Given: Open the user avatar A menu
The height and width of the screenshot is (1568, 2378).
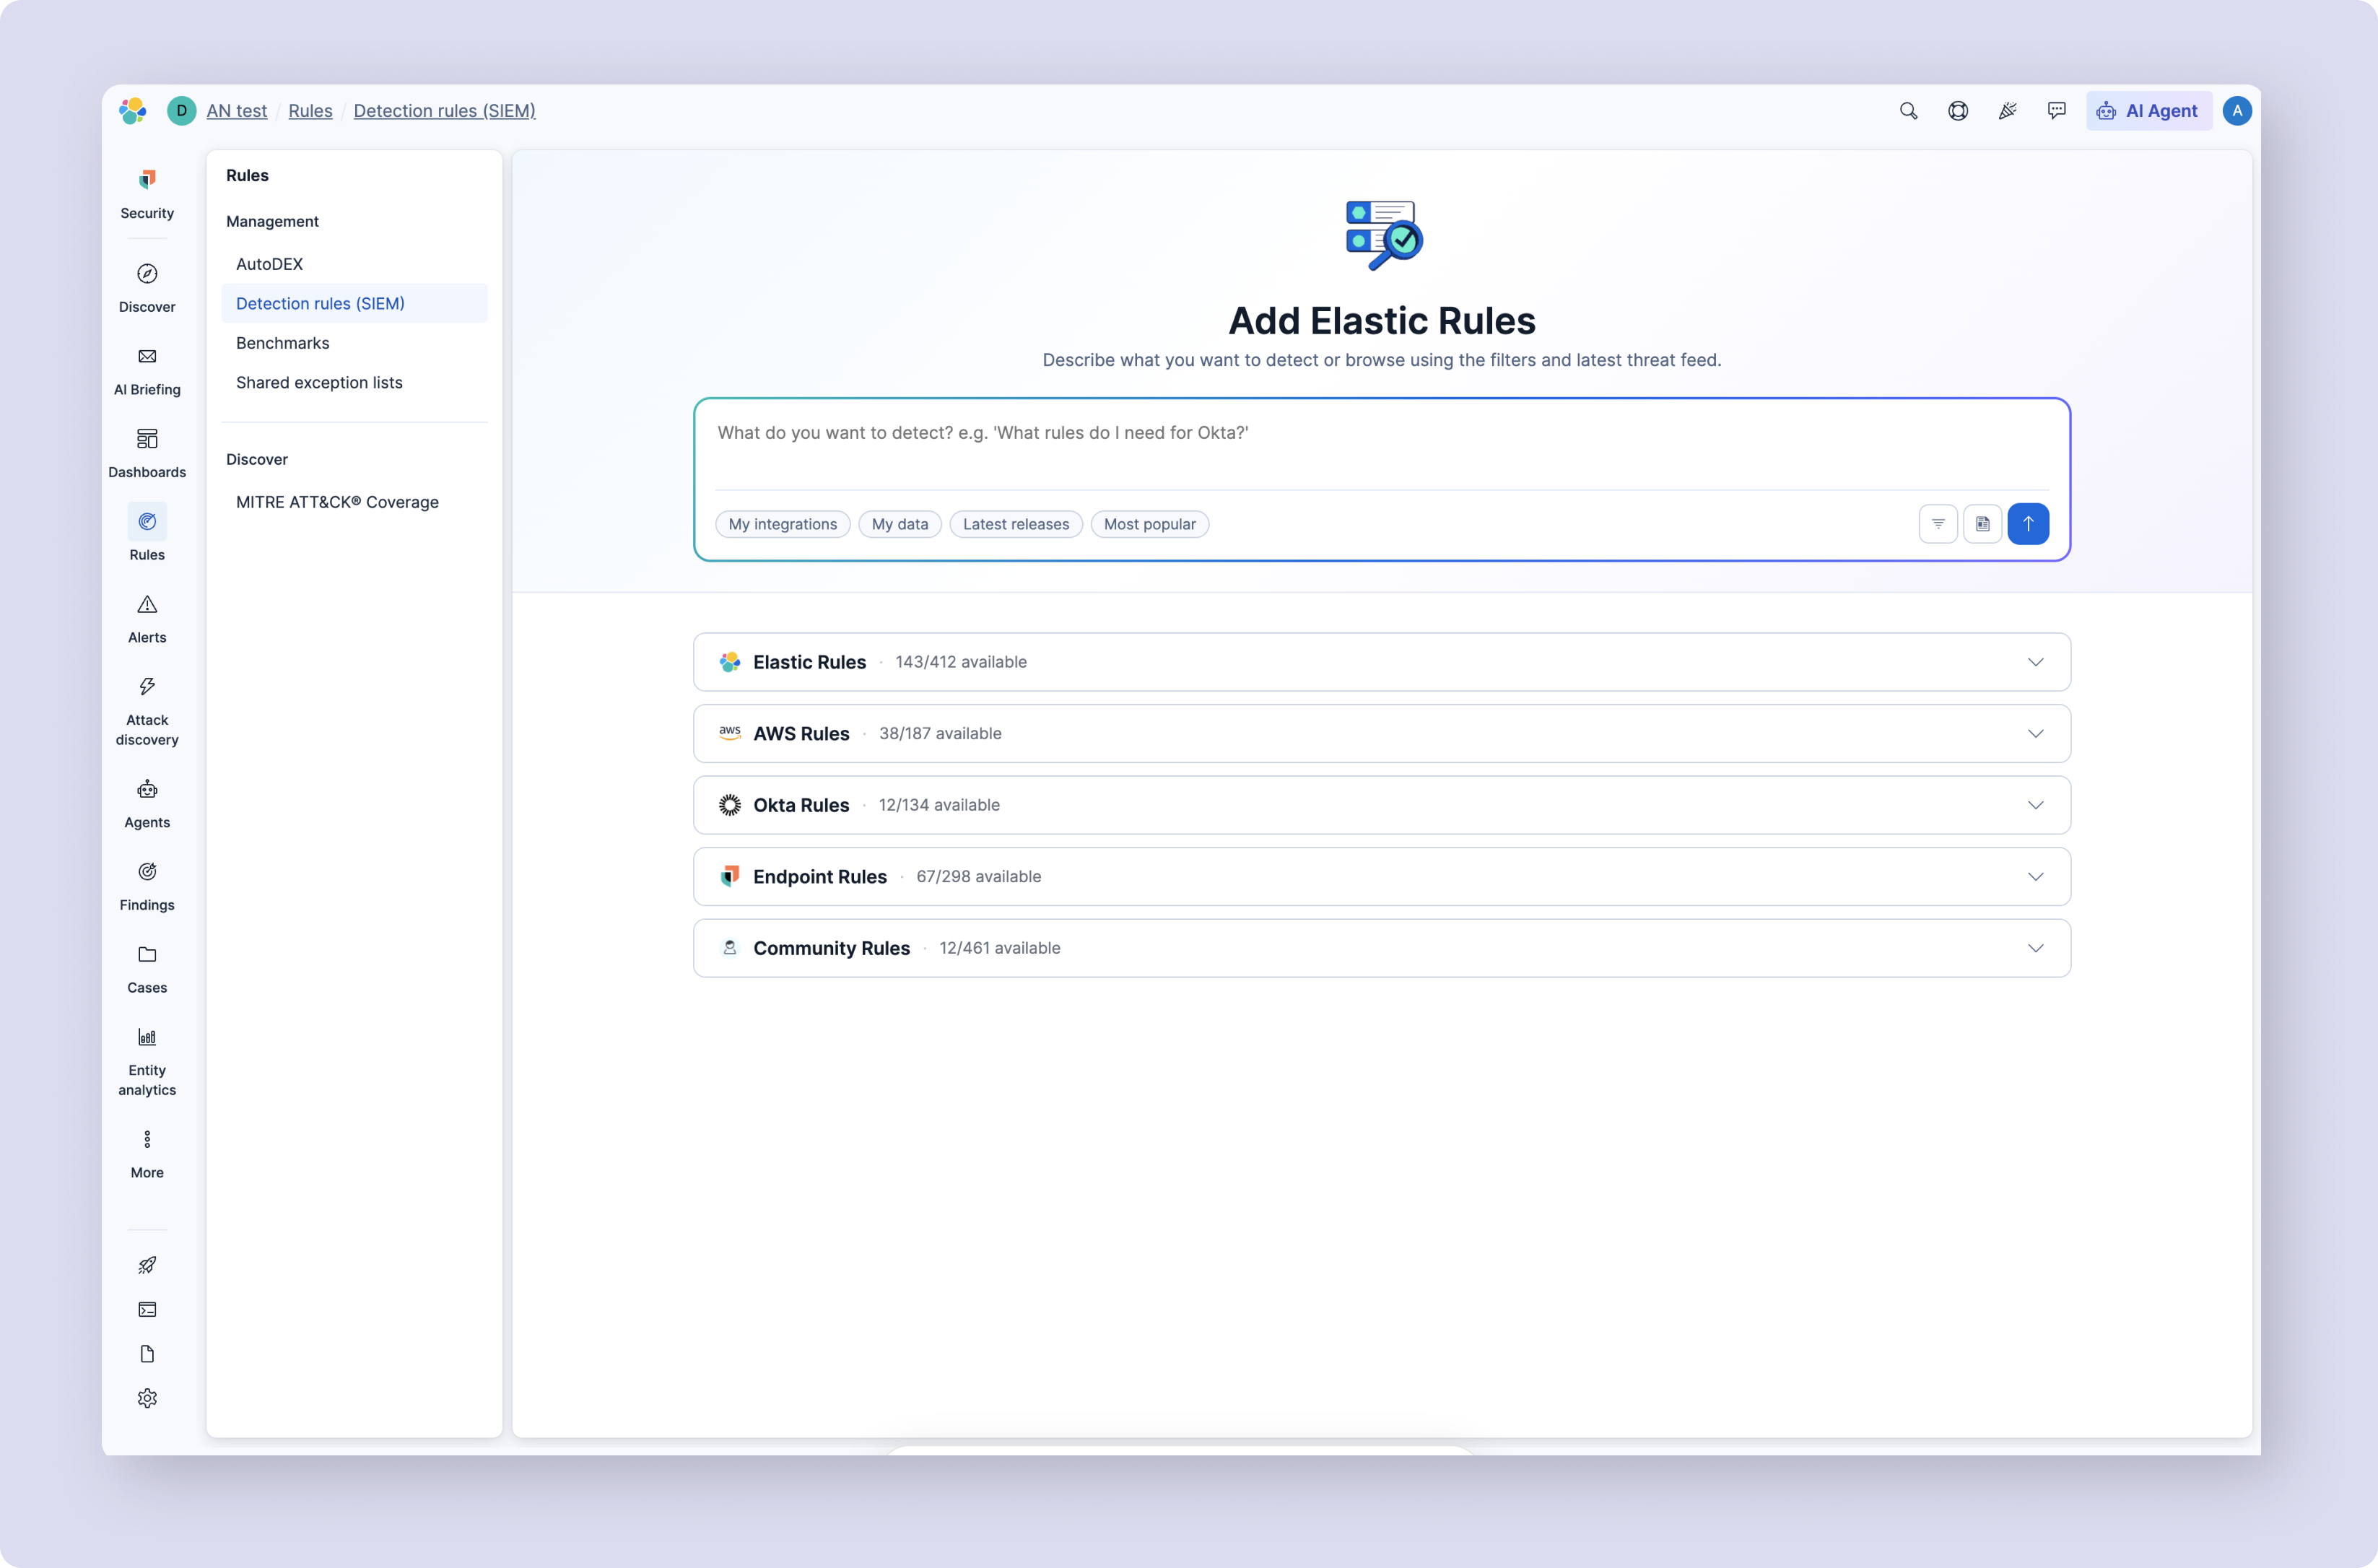Looking at the screenshot, I should [x=2237, y=111].
